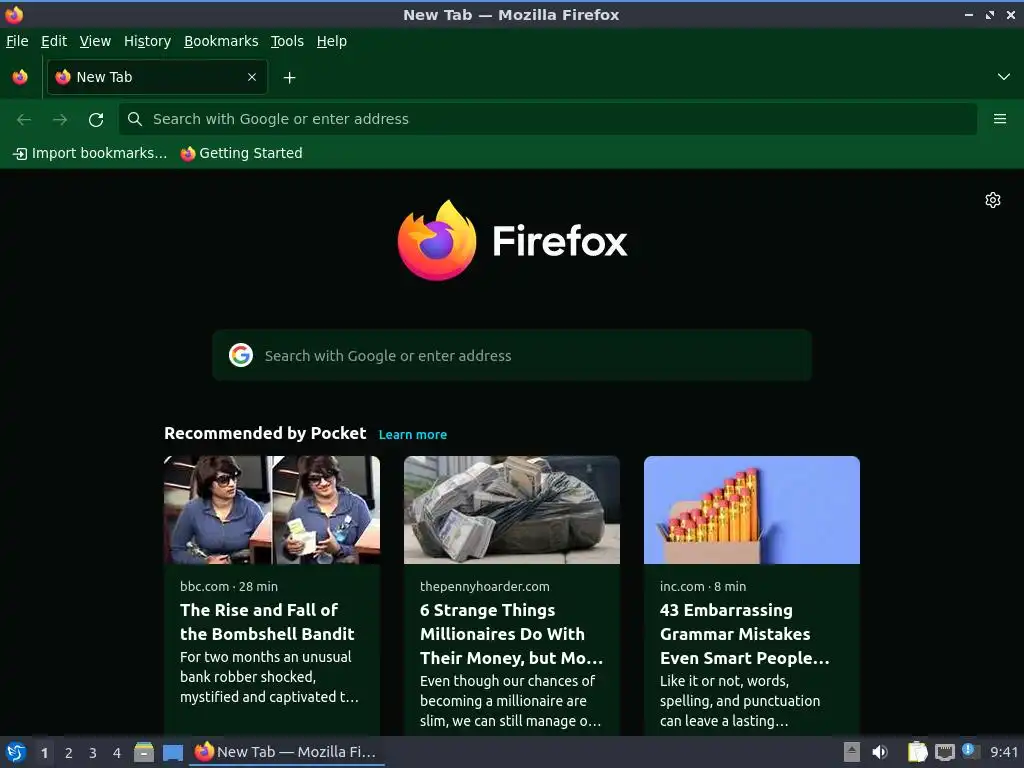Close the New Tab tab

(x=252, y=77)
